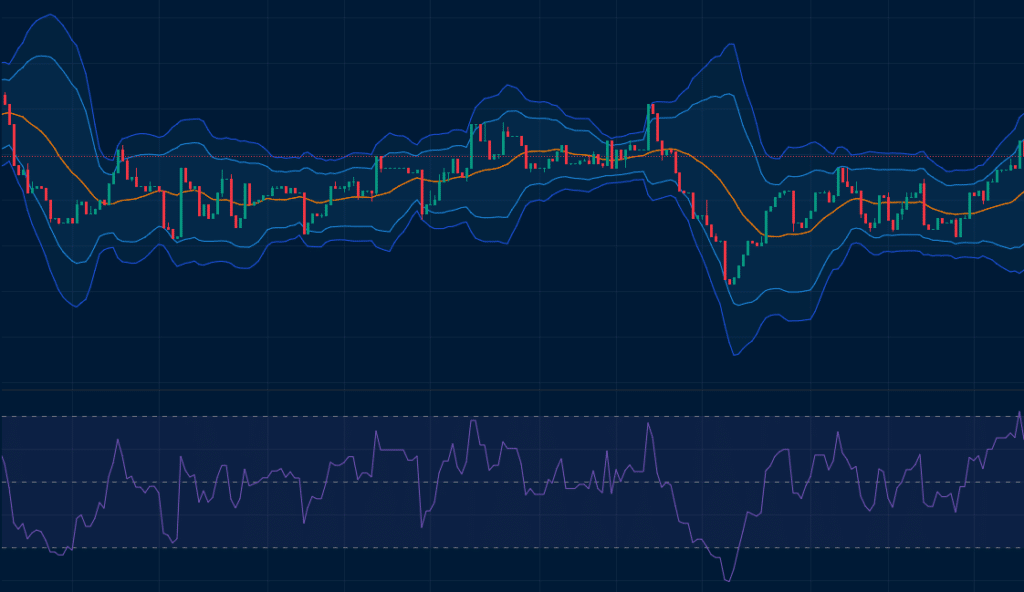Select the middle dashed line in oscillator panel
Viewport: 1024px width, 592px height.
300,482
